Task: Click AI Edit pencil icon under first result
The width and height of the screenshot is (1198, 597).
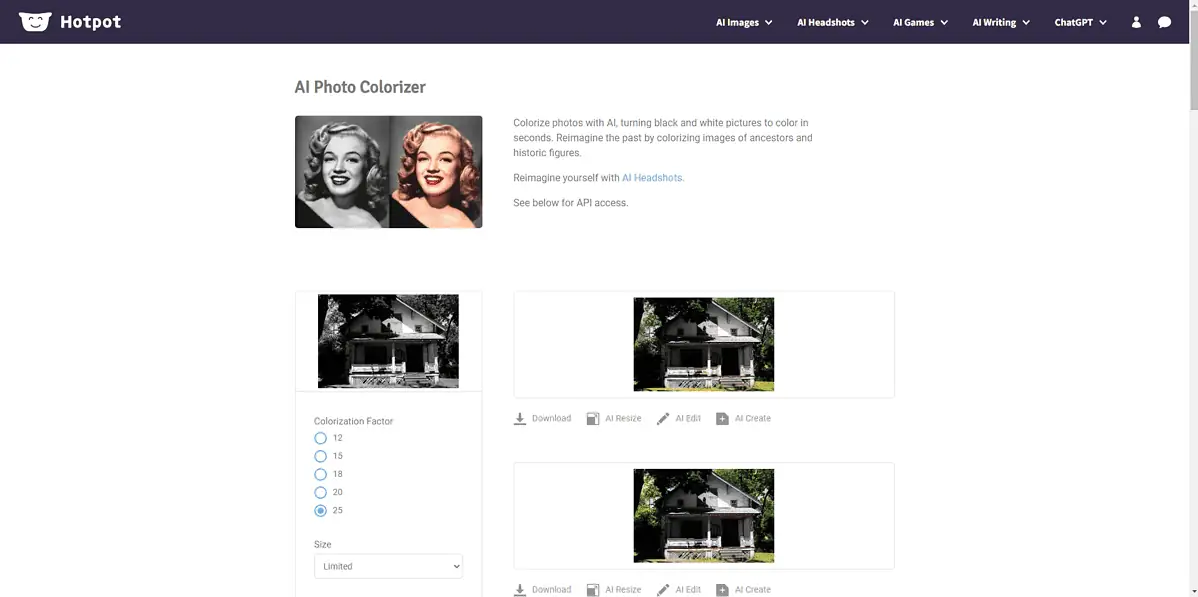Action: coord(663,419)
